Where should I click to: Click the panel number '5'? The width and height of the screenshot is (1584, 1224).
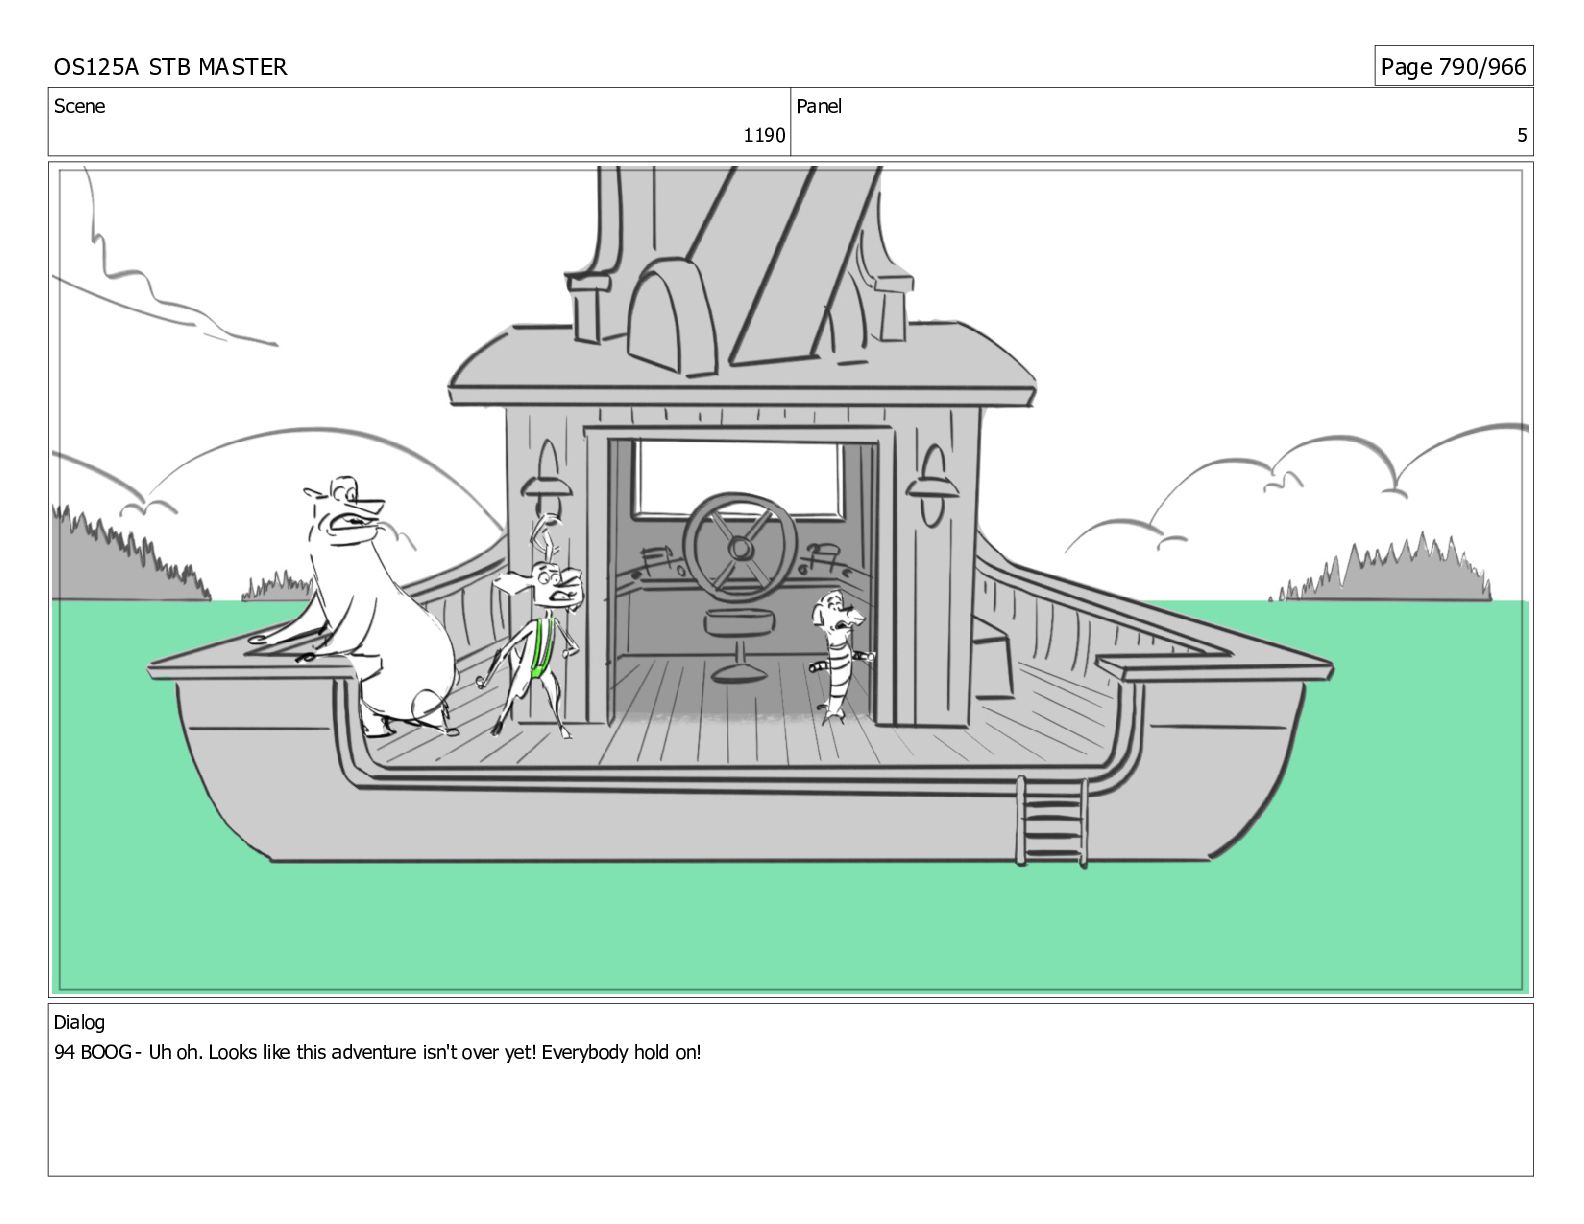tap(1522, 136)
